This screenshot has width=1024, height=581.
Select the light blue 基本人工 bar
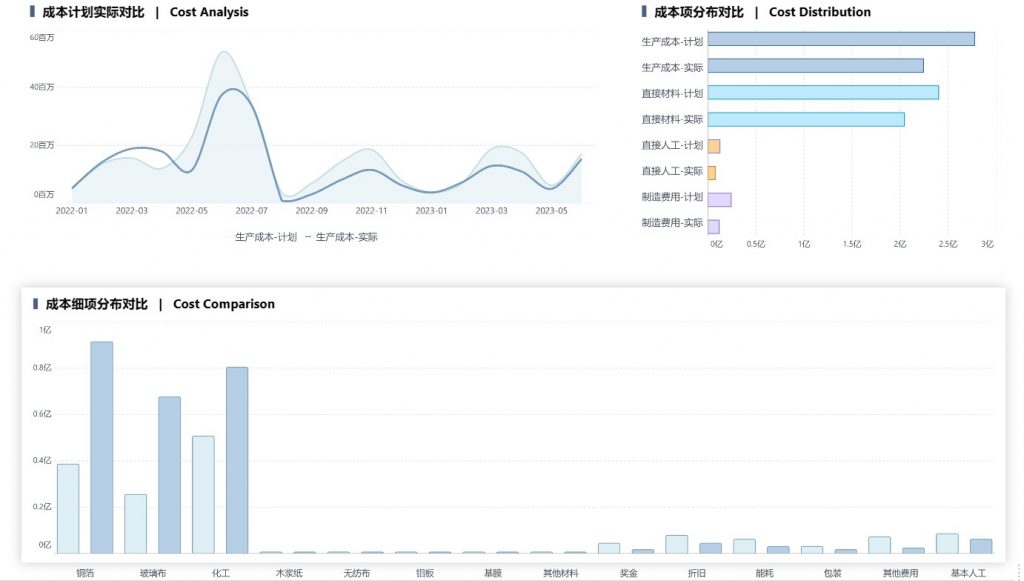tap(947, 543)
